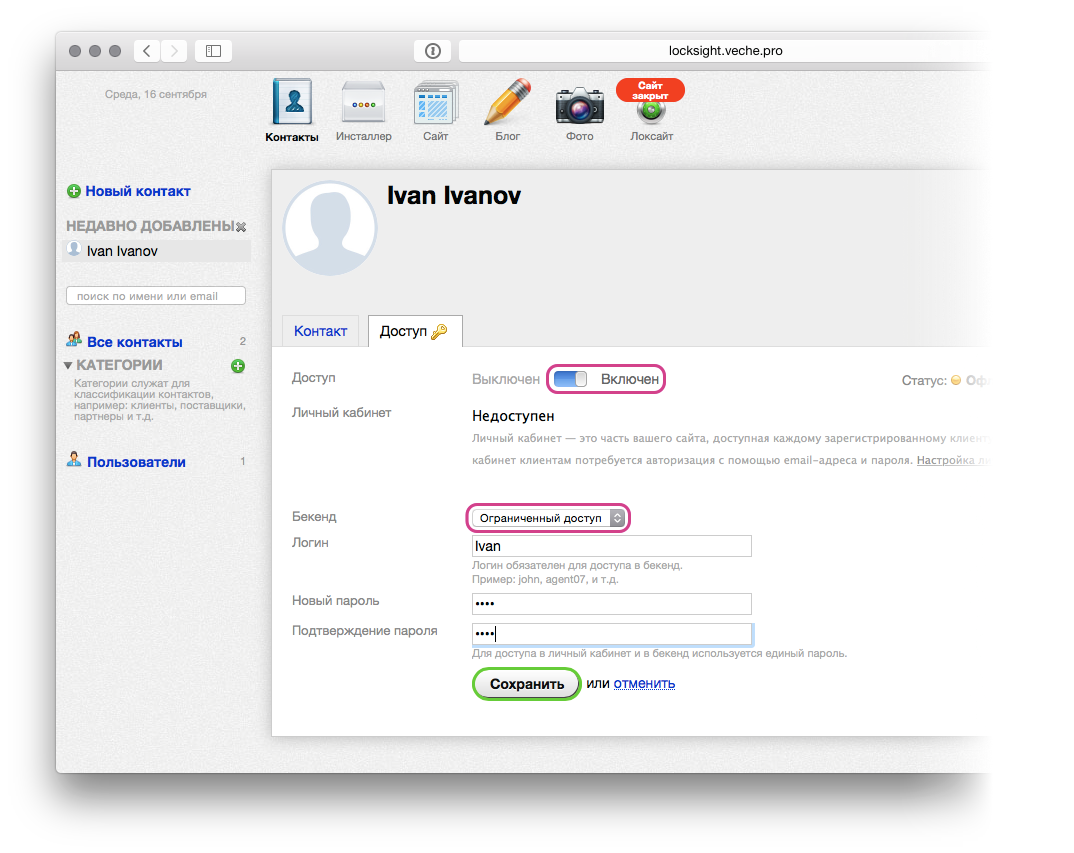The width and height of the screenshot is (1074, 853).
Task: Open the Пользователи list
Action: (136, 462)
